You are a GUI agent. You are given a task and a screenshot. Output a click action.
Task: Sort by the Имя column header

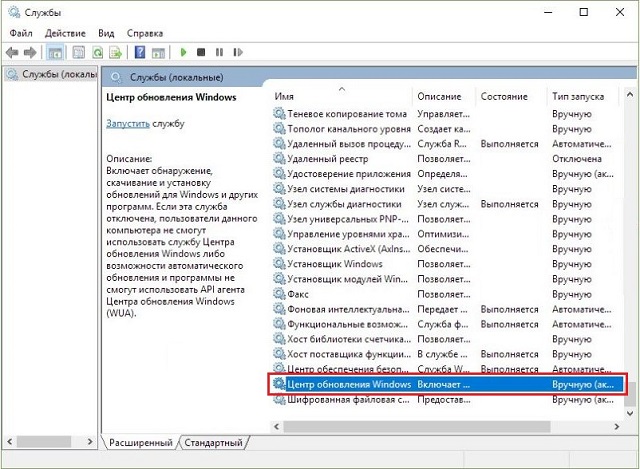point(341,97)
